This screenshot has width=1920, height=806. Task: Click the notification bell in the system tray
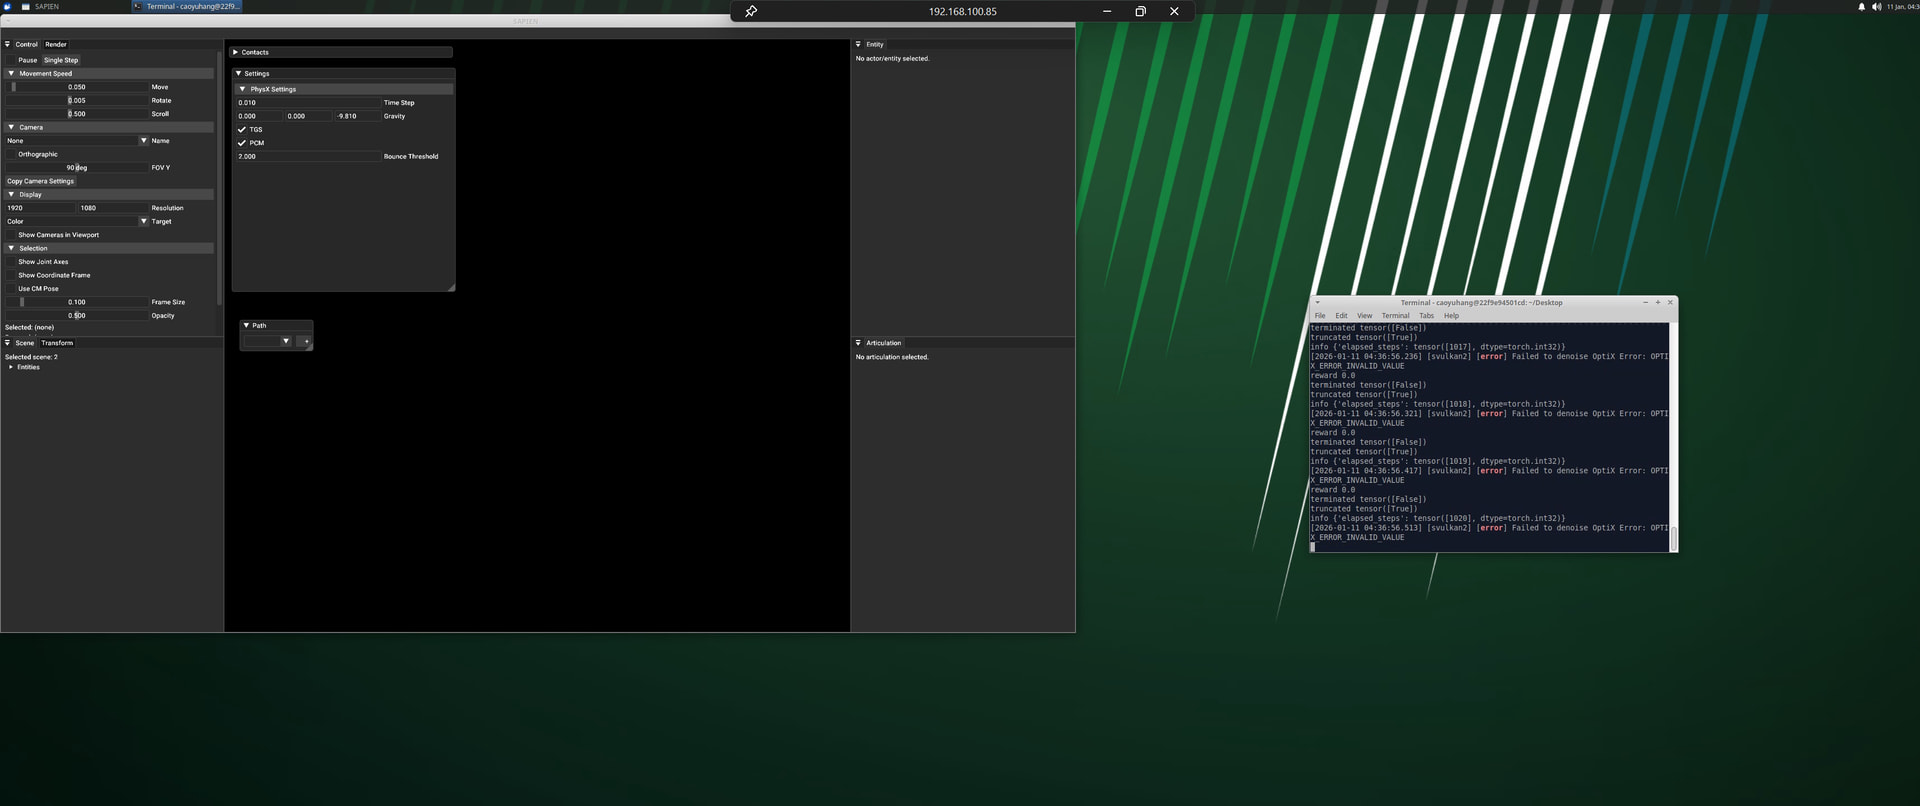[x=1861, y=7]
